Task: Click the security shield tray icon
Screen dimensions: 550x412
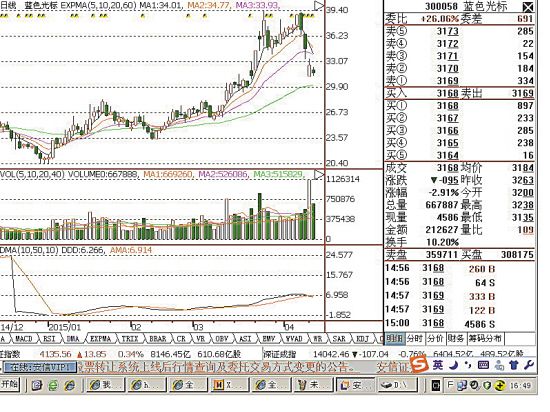Action: click(x=487, y=385)
